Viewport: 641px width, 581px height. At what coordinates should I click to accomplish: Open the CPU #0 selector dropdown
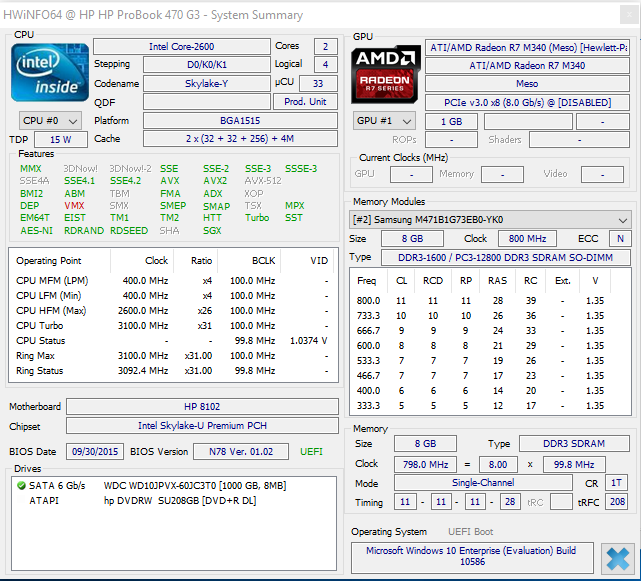tap(50, 121)
